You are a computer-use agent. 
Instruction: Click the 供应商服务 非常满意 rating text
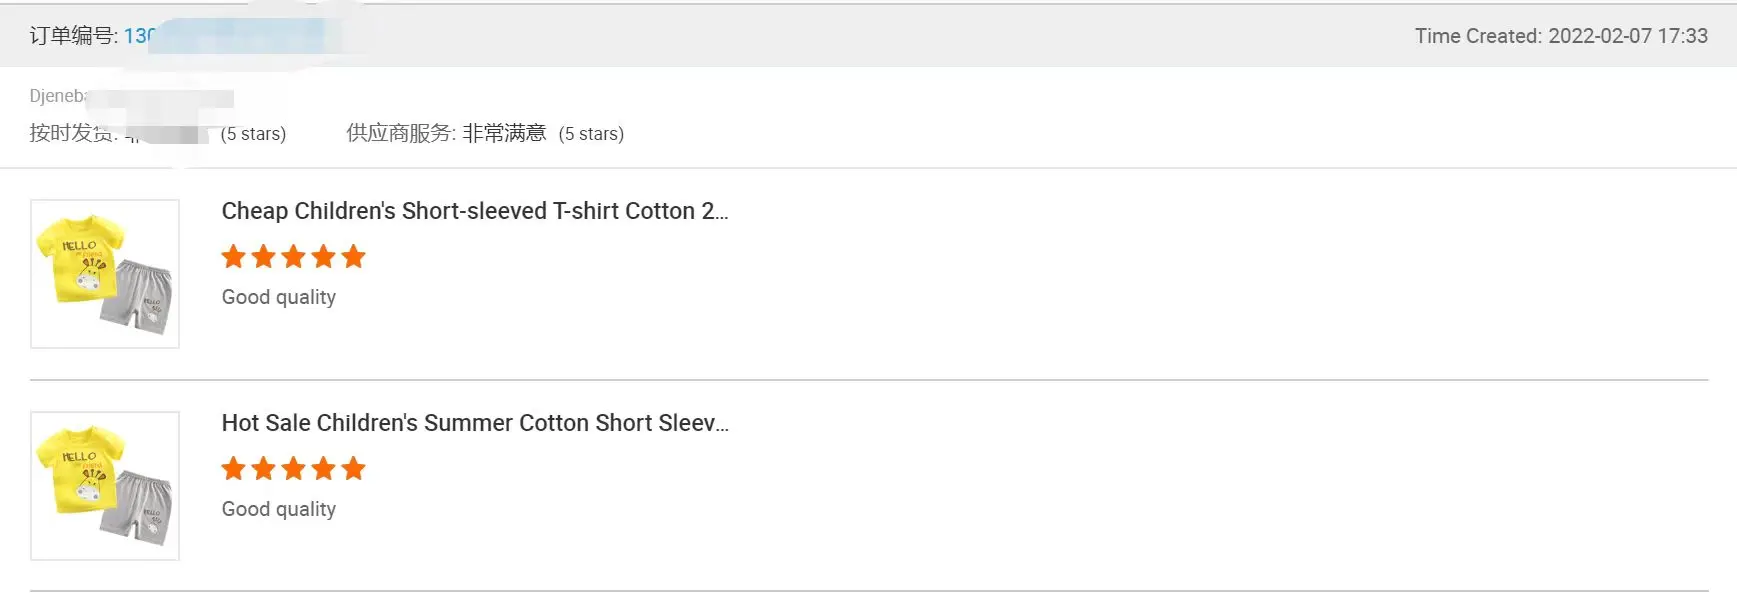click(x=446, y=133)
